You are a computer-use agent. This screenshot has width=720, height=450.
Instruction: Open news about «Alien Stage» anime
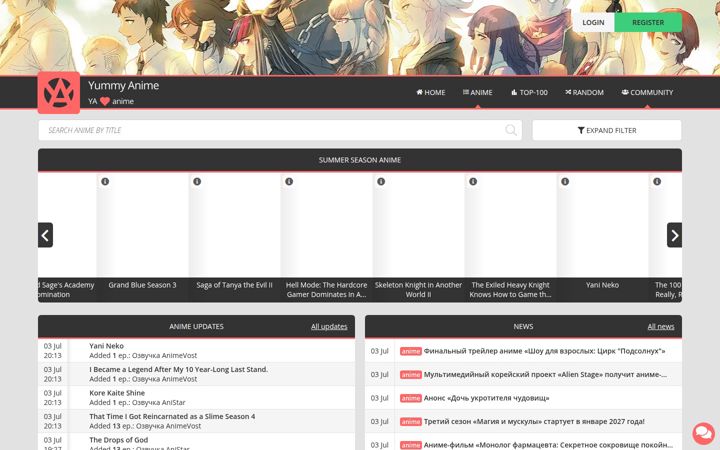[545, 375]
